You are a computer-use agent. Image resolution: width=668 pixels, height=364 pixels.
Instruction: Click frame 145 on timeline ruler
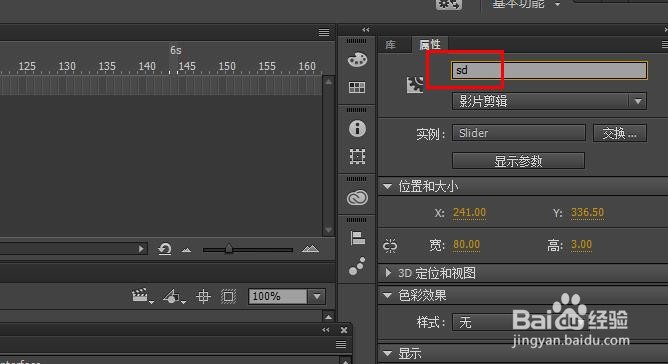[187, 66]
